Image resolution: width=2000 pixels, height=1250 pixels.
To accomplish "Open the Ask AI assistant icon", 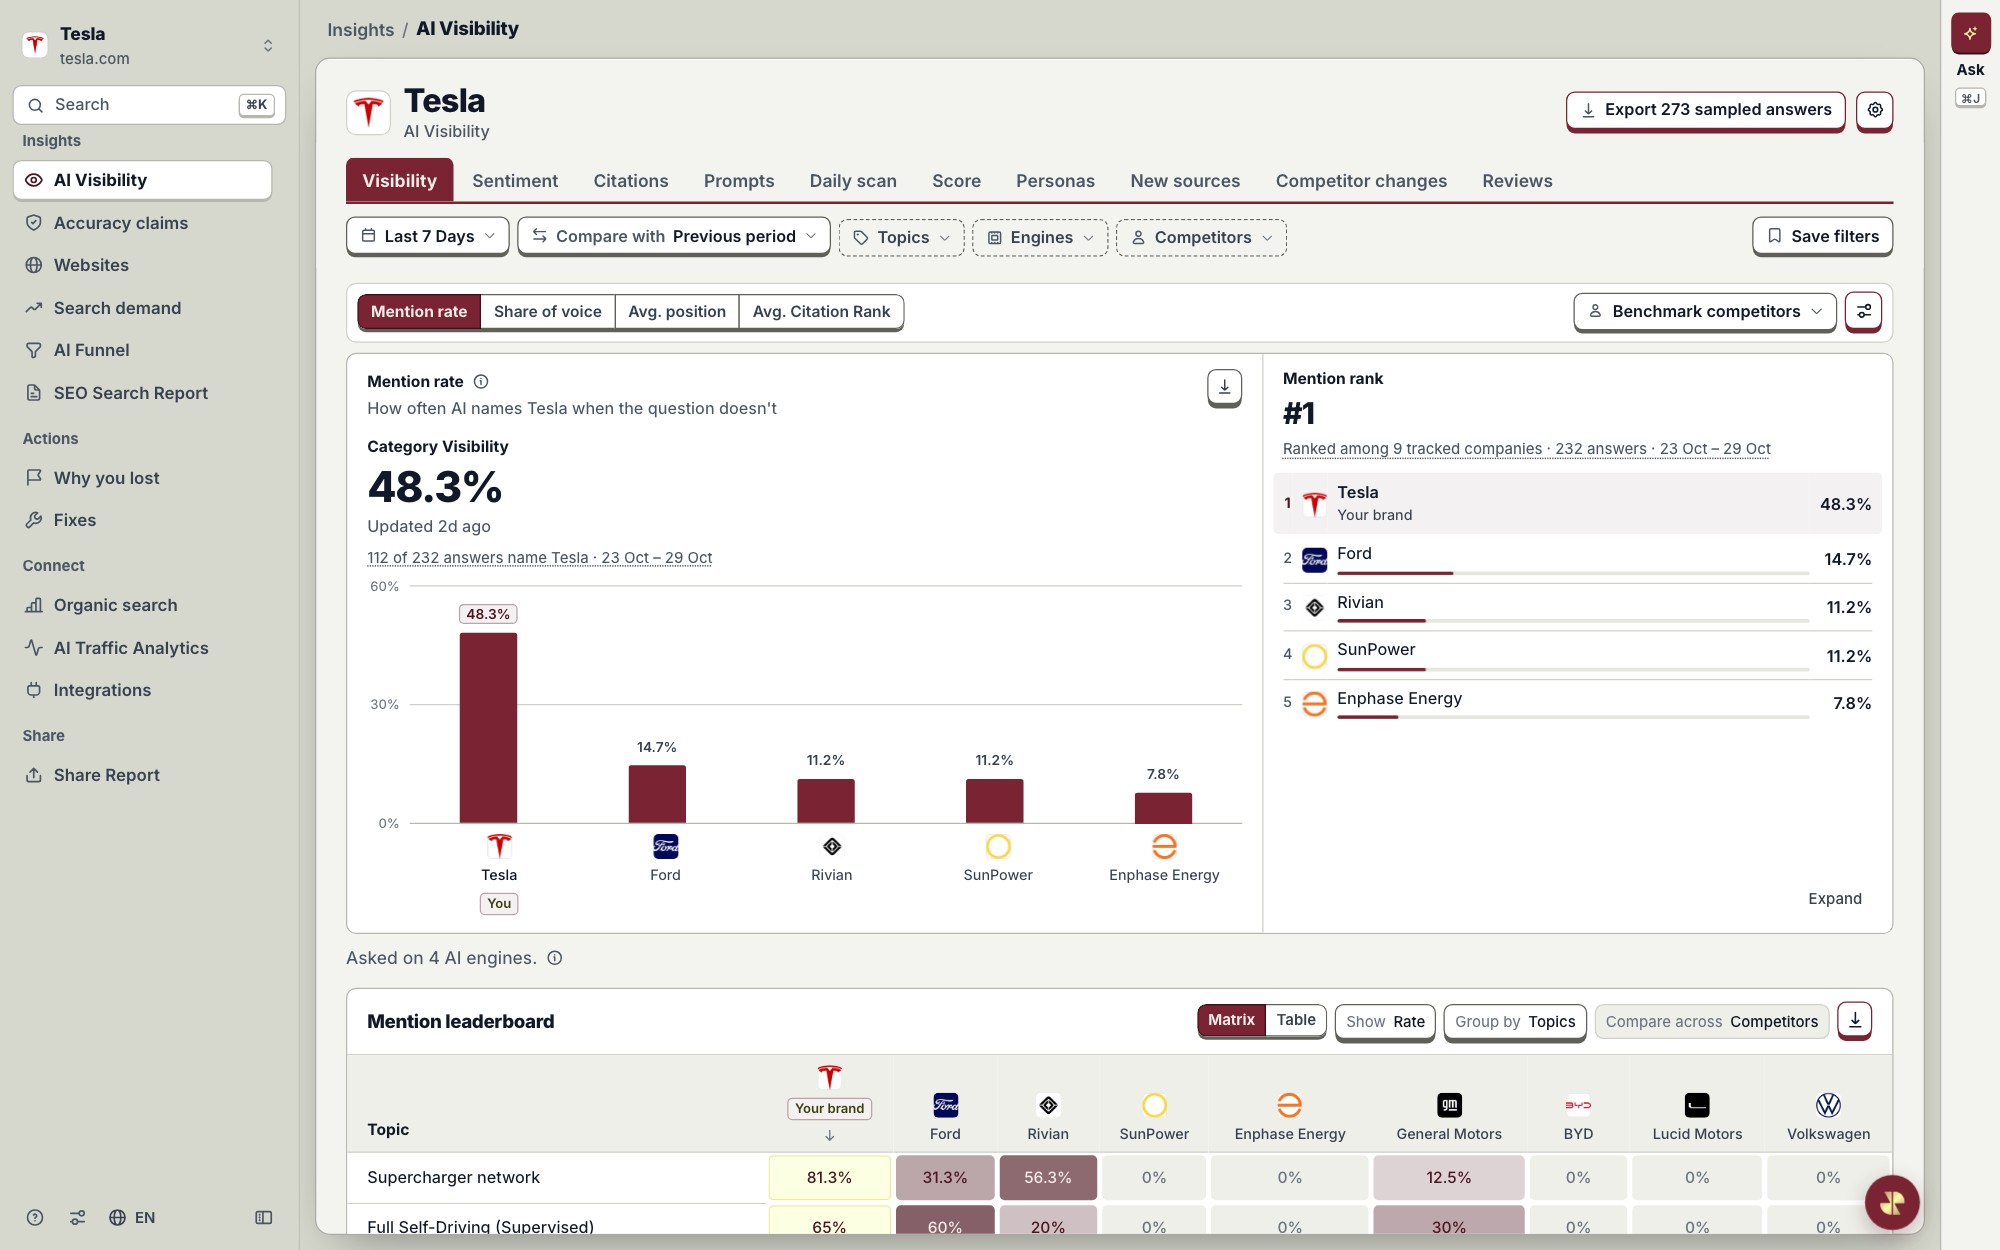I will (x=1970, y=33).
